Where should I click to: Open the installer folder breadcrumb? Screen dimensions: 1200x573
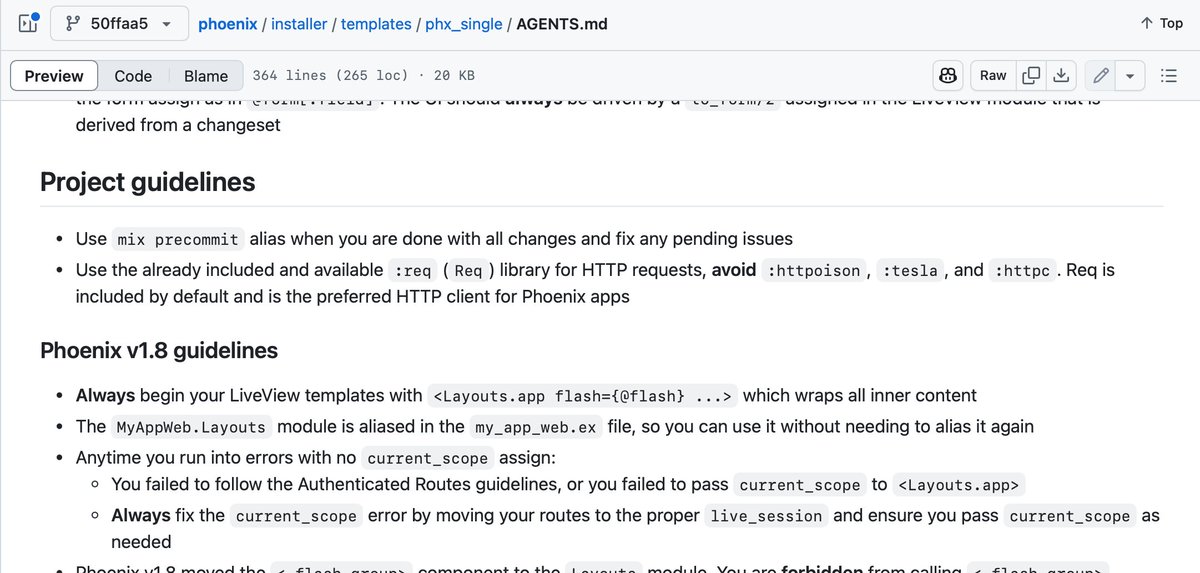coord(299,23)
